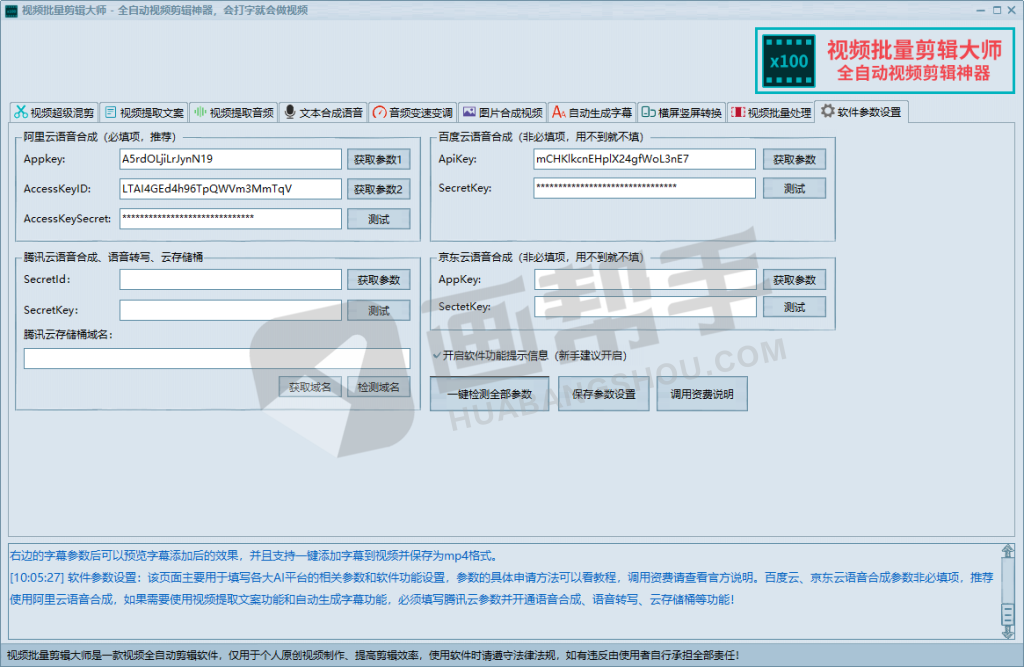Open 调用资费说明
The height and width of the screenshot is (667, 1024).
(701, 394)
